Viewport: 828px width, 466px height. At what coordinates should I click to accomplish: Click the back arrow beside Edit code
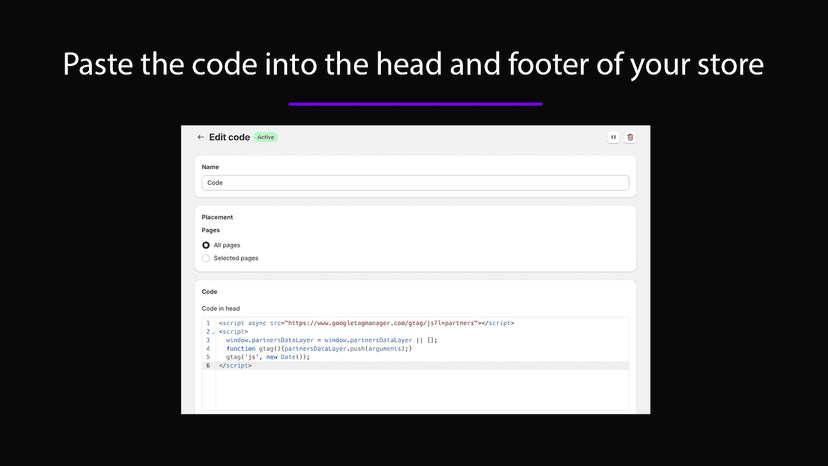201,137
